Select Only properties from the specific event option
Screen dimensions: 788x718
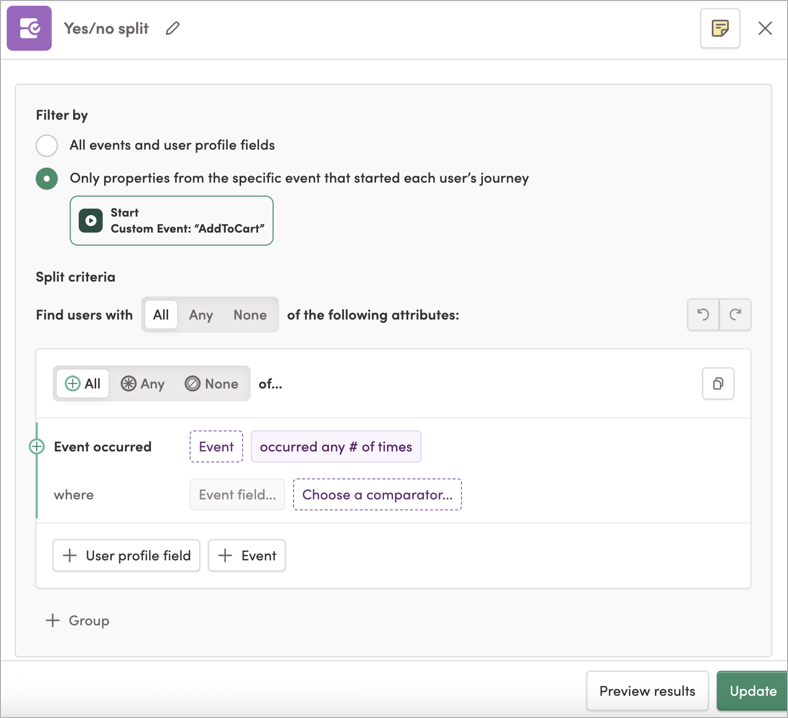(x=47, y=178)
